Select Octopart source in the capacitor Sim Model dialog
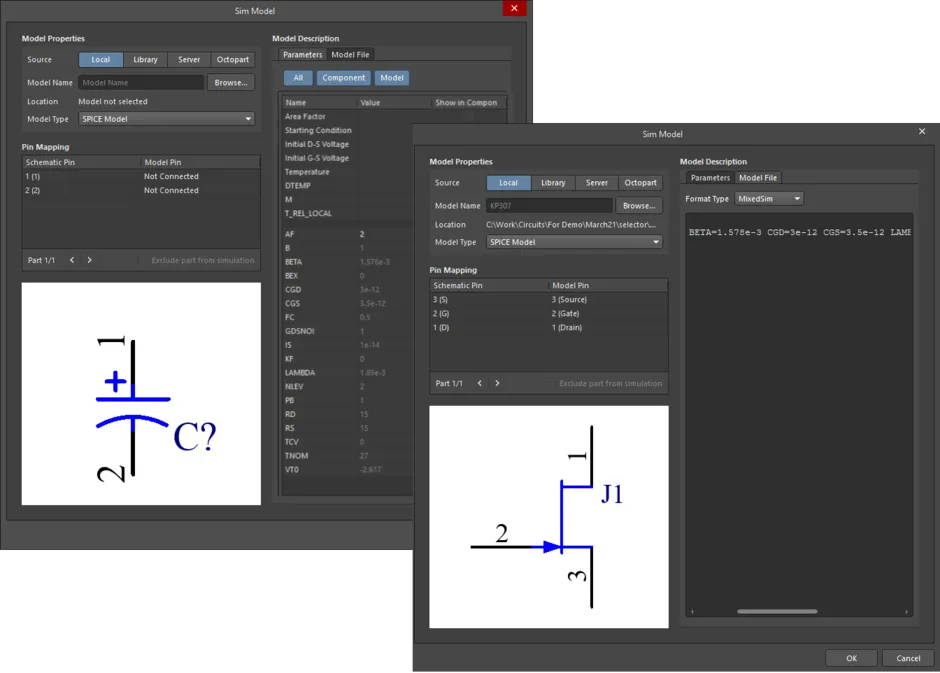Viewport: 940px width, 673px height. (233, 59)
